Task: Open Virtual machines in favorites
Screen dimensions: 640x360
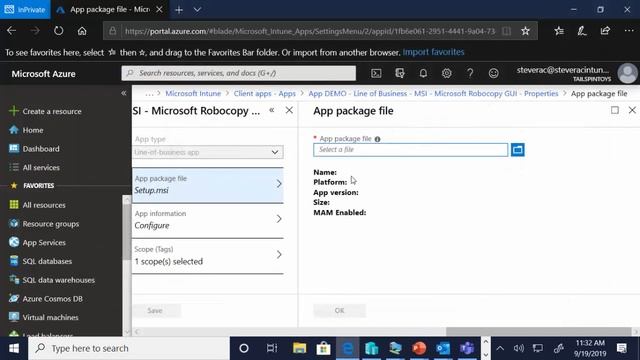Action: pyautogui.click(x=50, y=318)
